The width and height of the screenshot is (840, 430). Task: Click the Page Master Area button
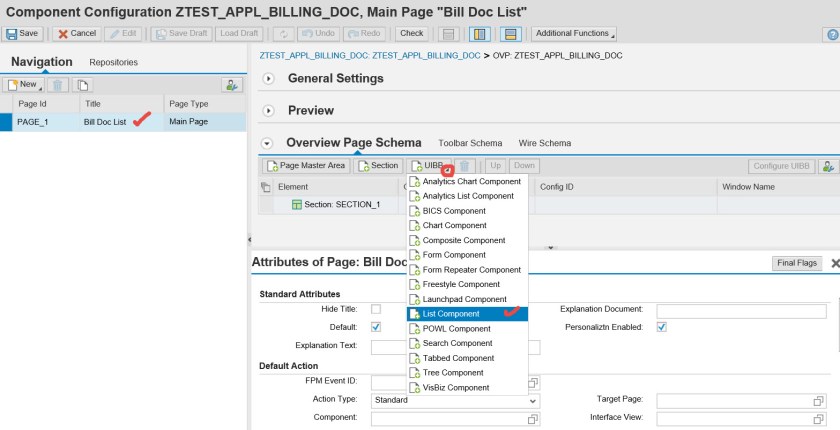coord(306,166)
